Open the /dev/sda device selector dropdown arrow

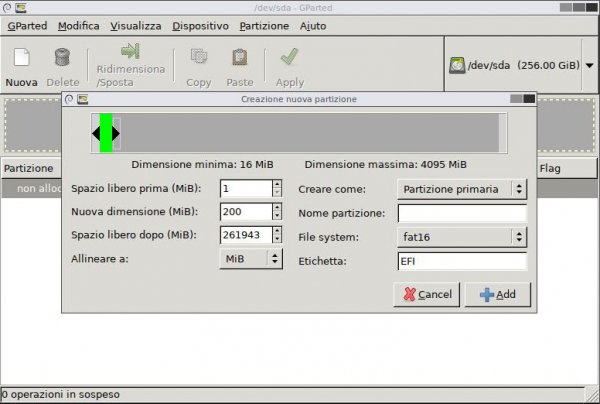click(590, 65)
